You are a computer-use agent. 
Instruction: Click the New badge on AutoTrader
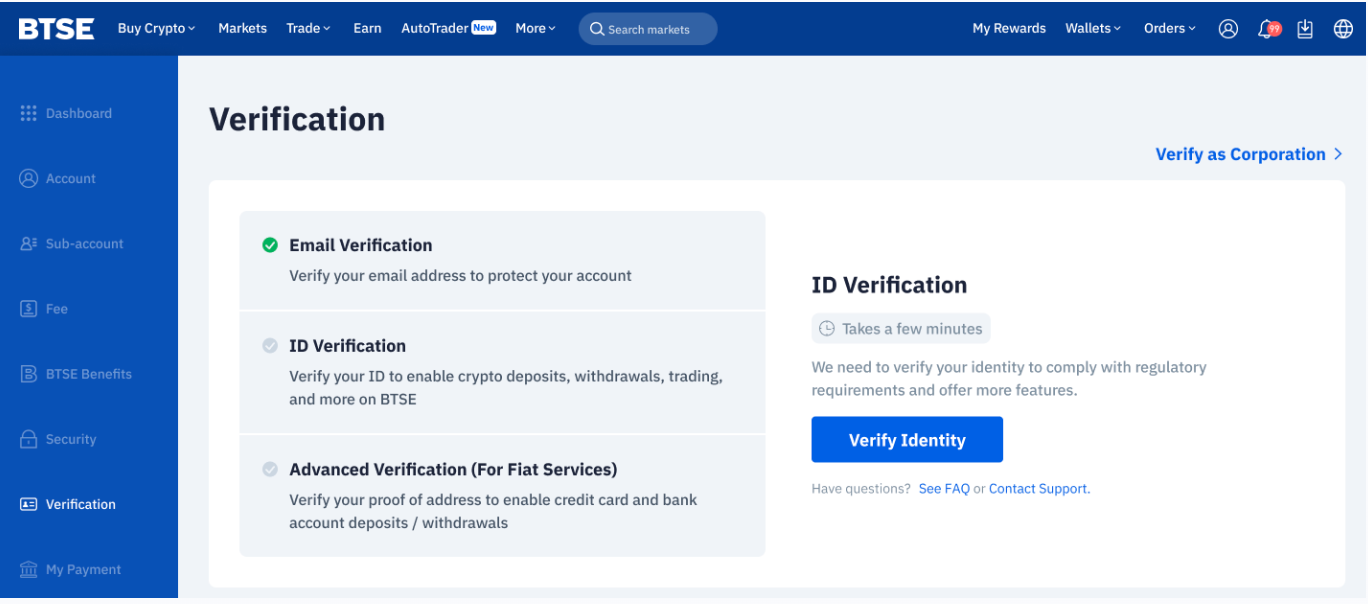point(484,27)
